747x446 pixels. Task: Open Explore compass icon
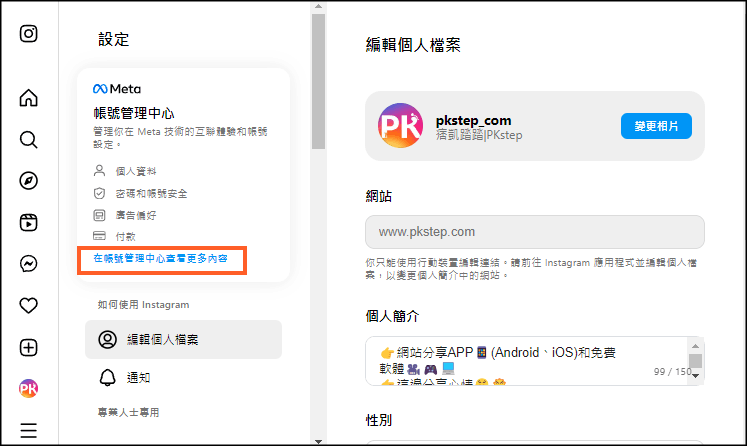point(29,181)
